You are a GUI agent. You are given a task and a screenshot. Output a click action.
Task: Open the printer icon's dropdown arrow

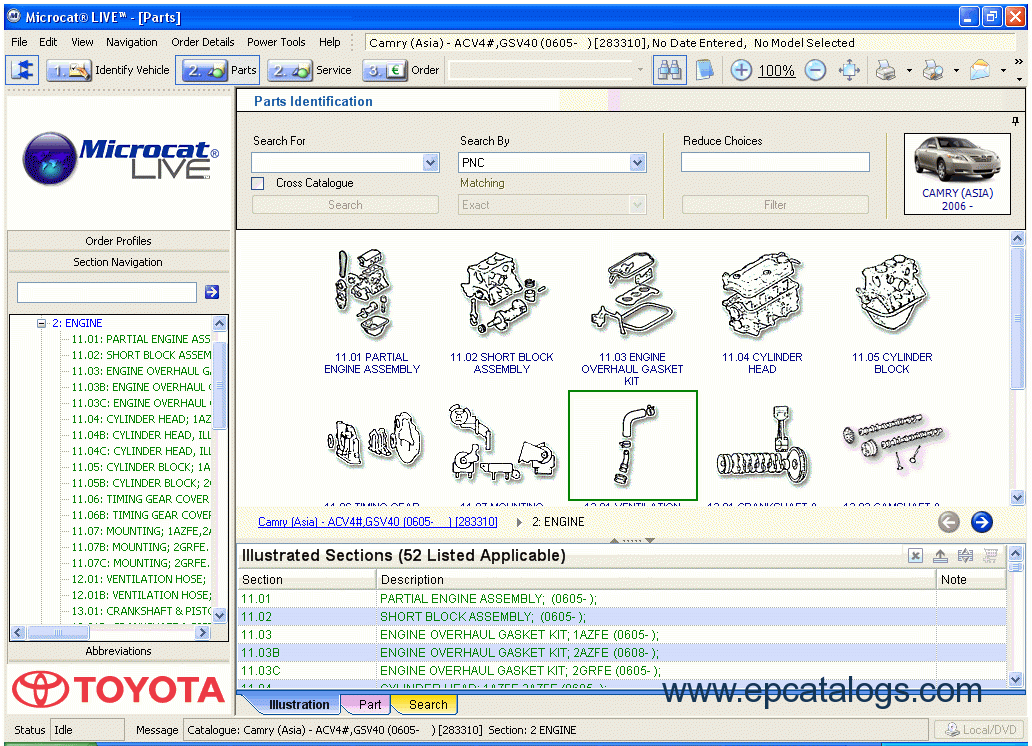coord(909,70)
